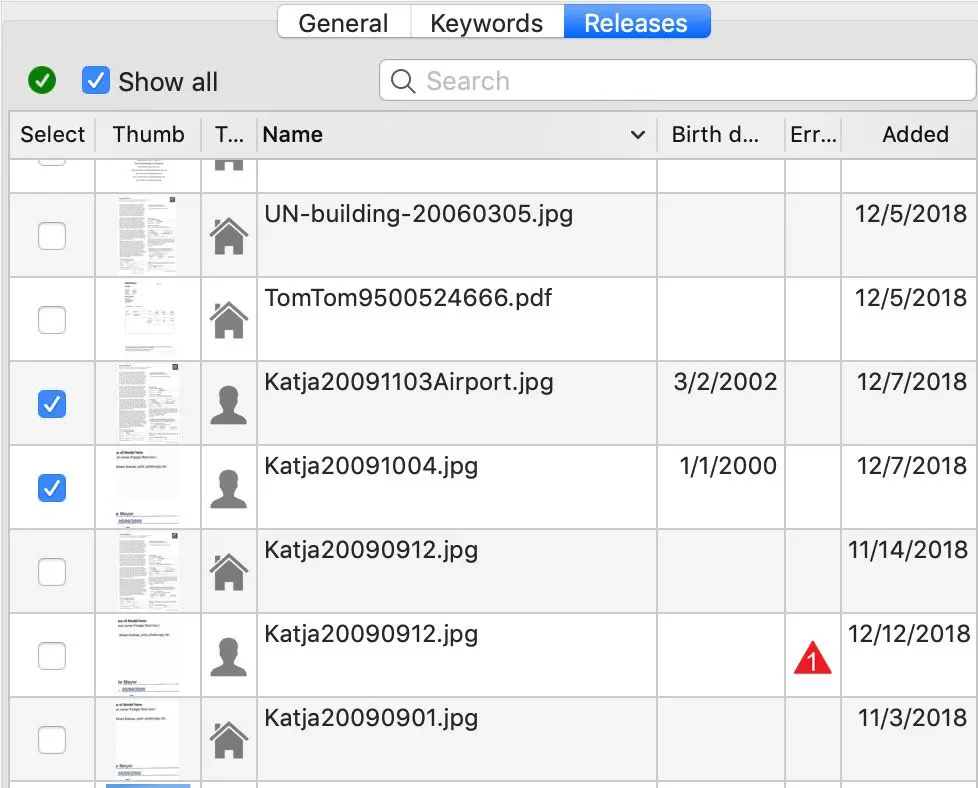This screenshot has width=978, height=788.
Task: Click added date of TomTom9500524666.pdf
Action: coord(911,298)
